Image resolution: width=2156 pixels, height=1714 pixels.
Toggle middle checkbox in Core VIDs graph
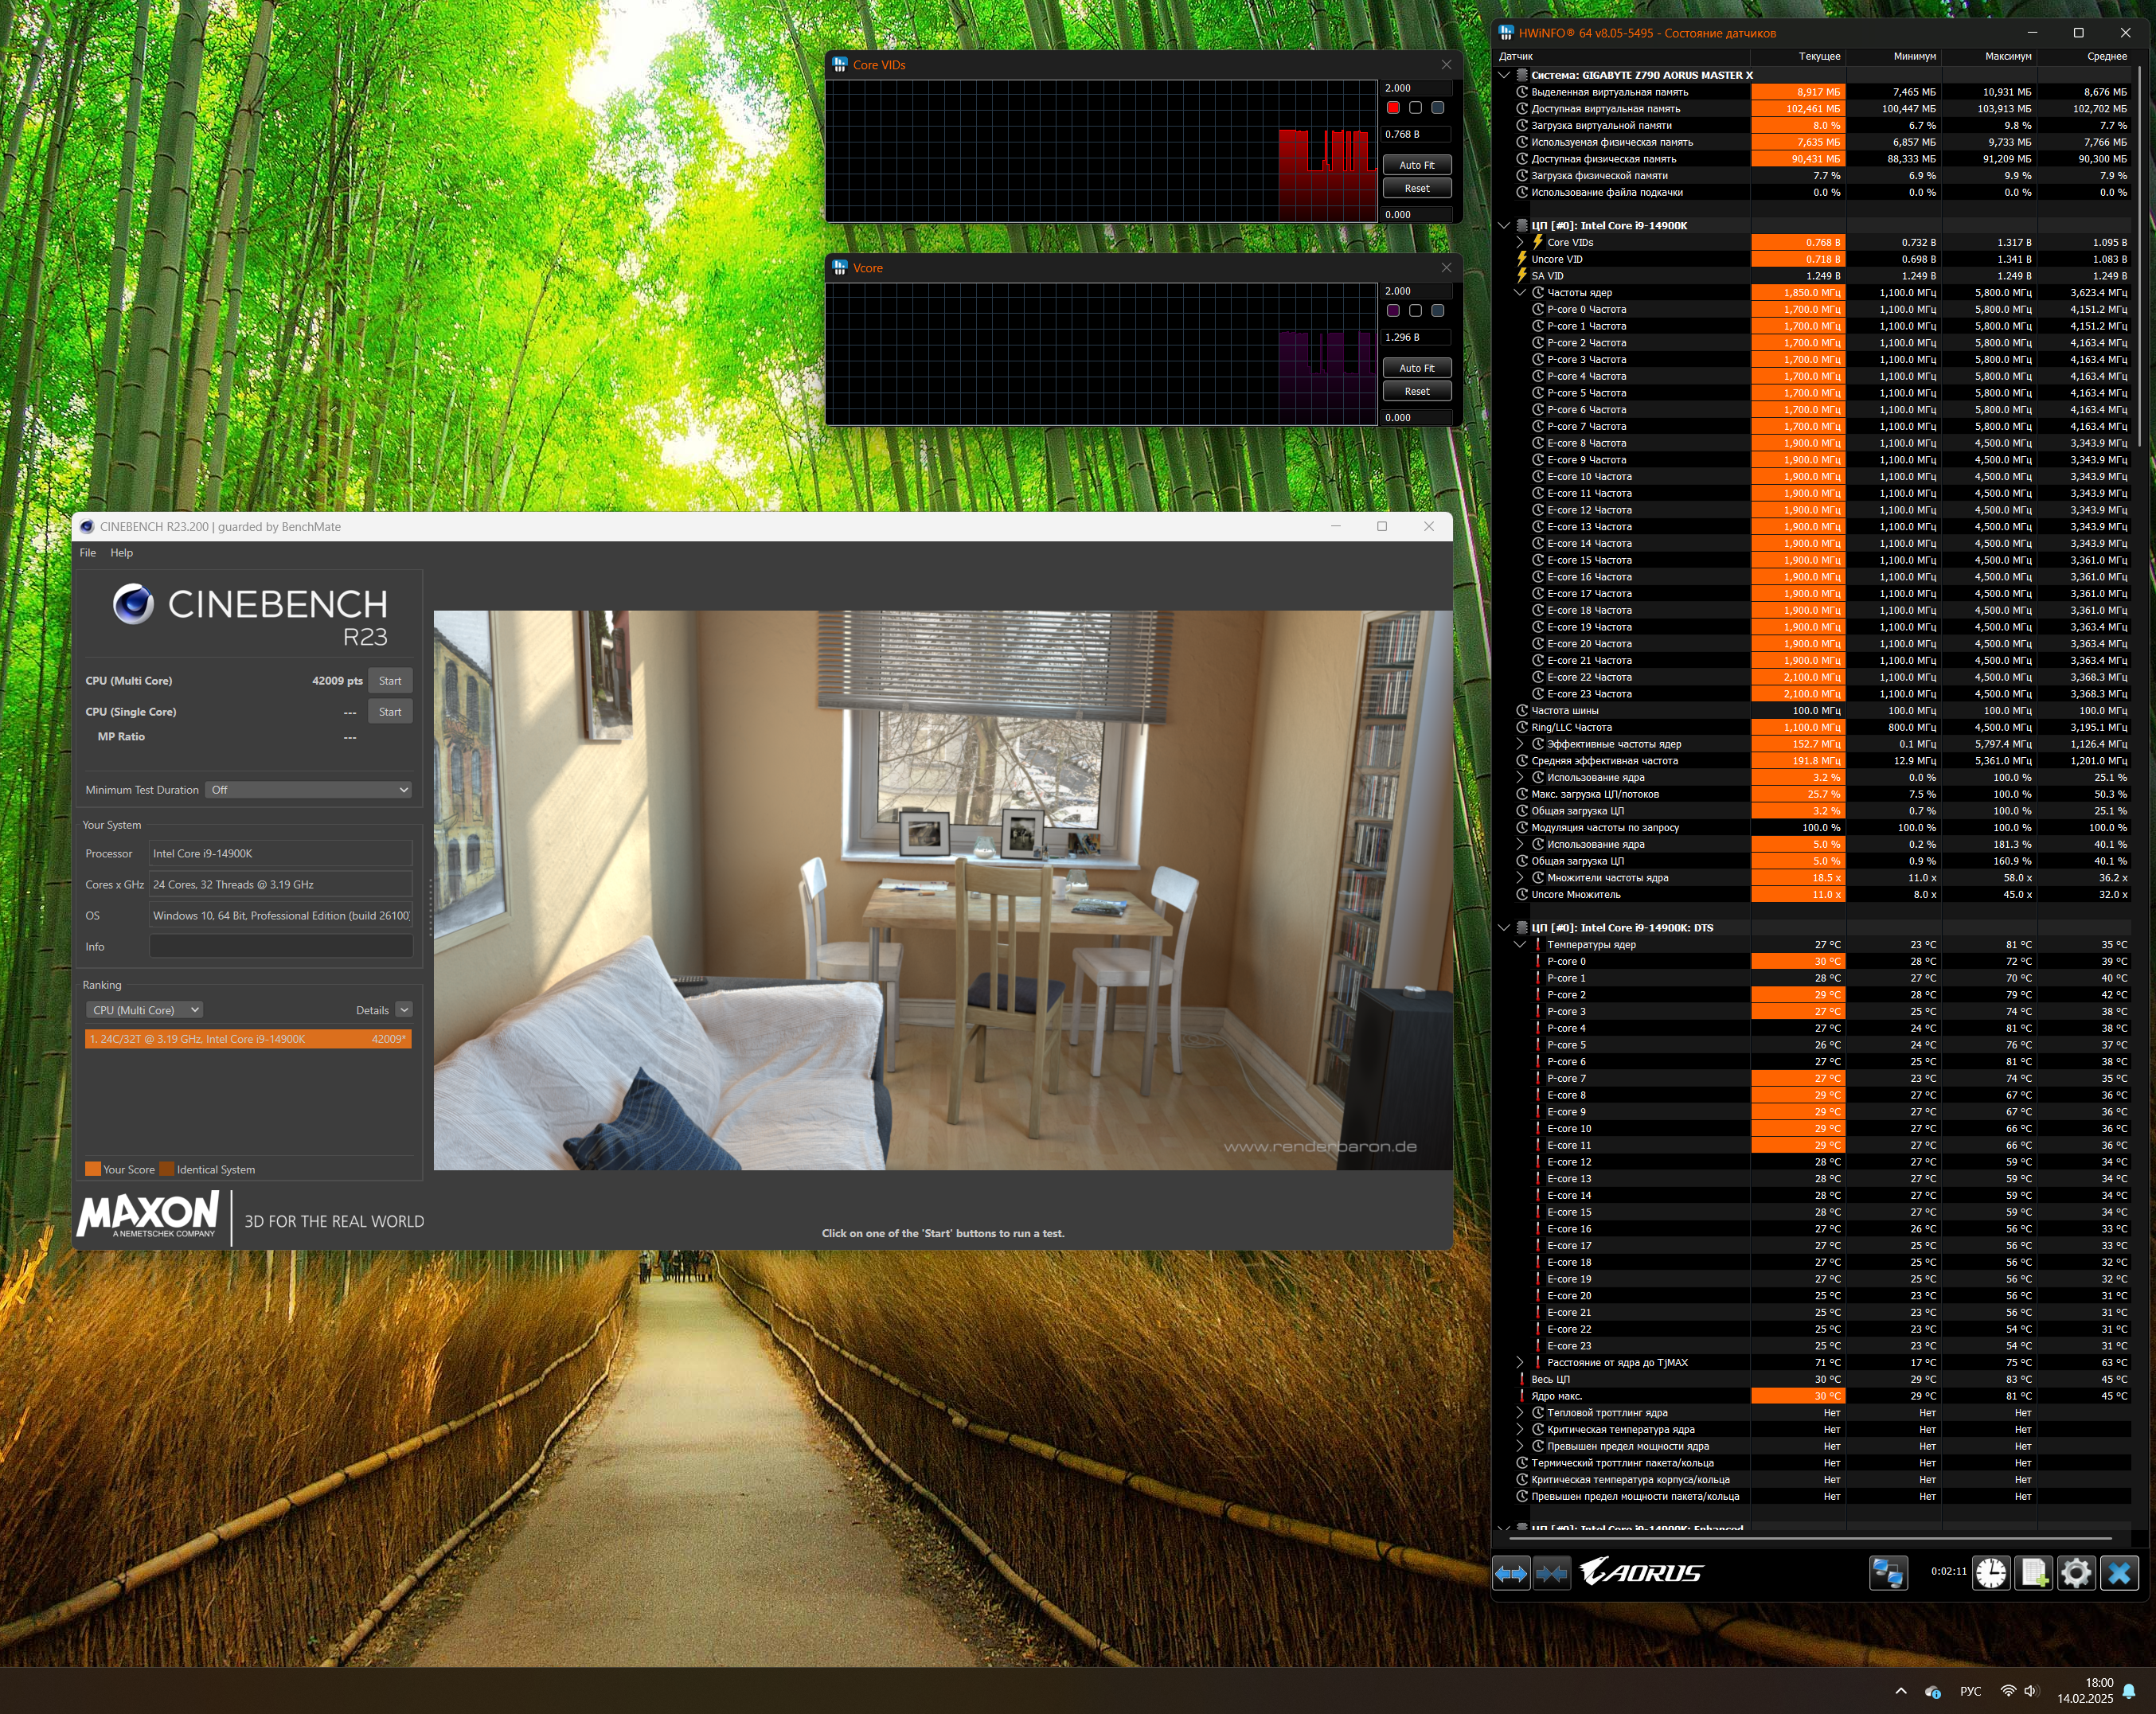1415,108
